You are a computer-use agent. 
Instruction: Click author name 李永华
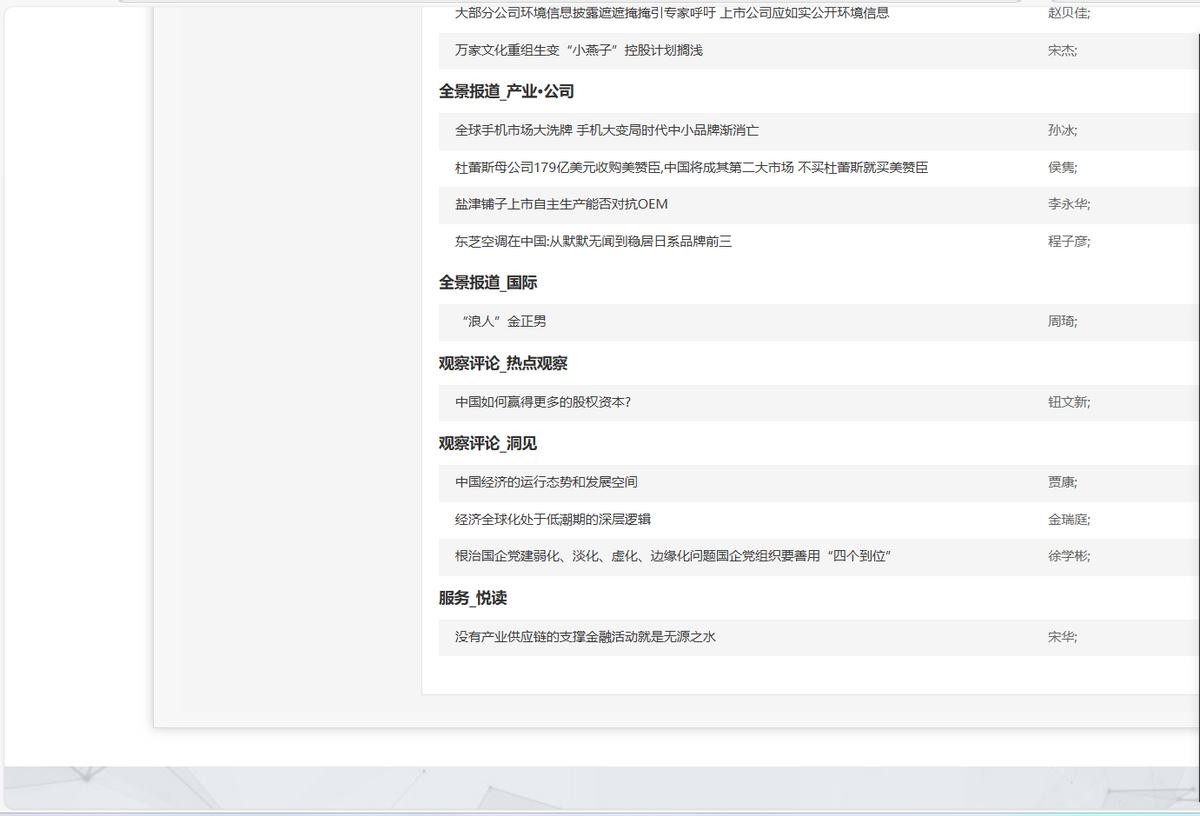pyautogui.click(x=1067, y=205)
